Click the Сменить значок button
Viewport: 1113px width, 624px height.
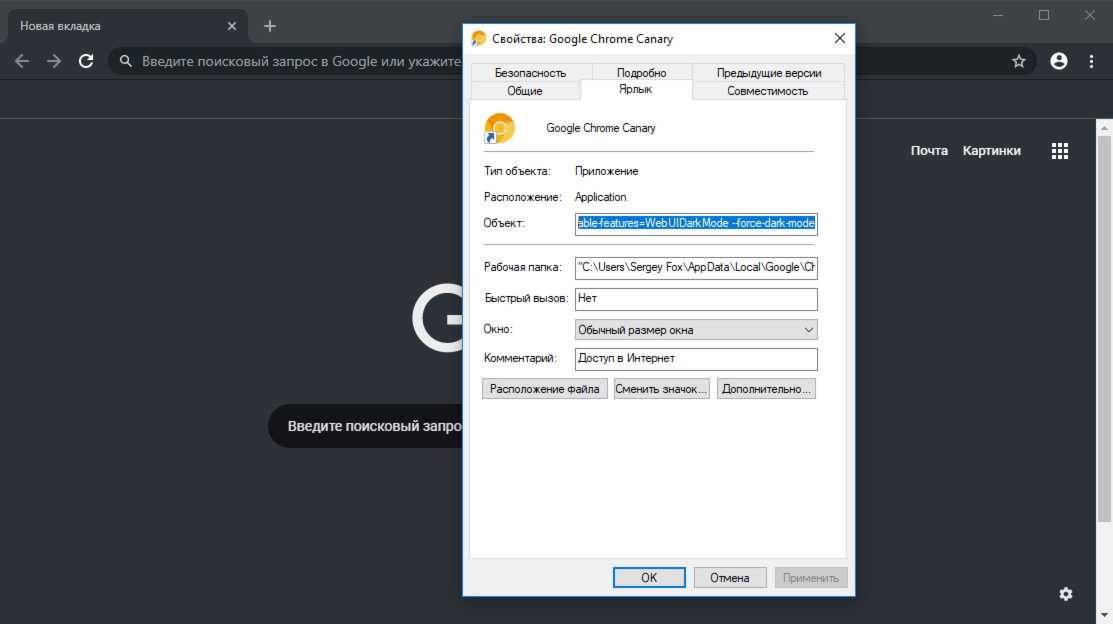(x=661, y=389)
